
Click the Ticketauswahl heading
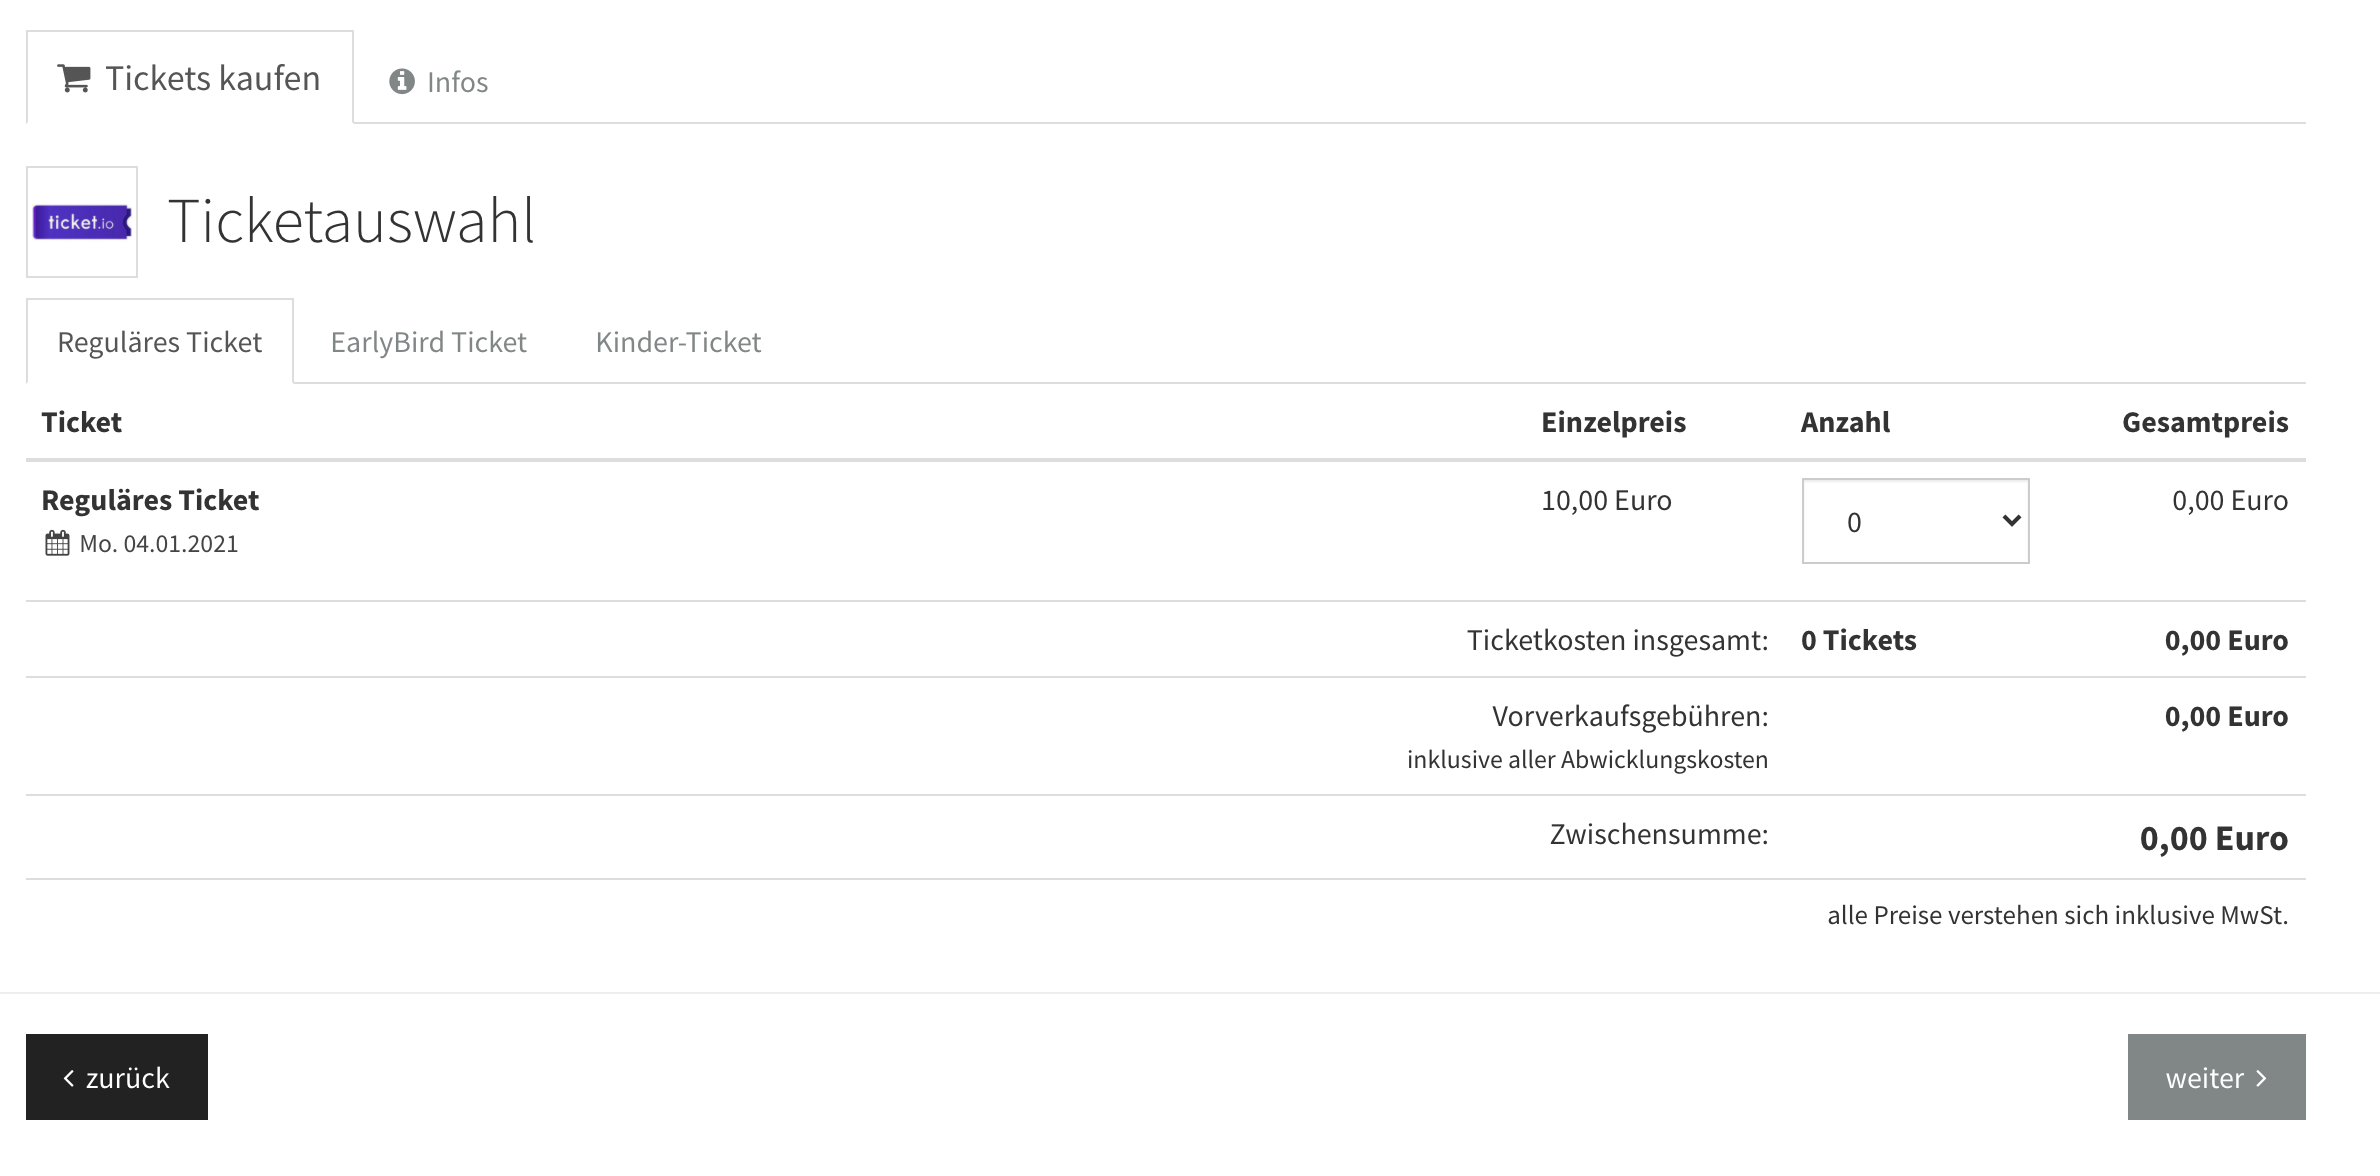click(x=352, y=221)
